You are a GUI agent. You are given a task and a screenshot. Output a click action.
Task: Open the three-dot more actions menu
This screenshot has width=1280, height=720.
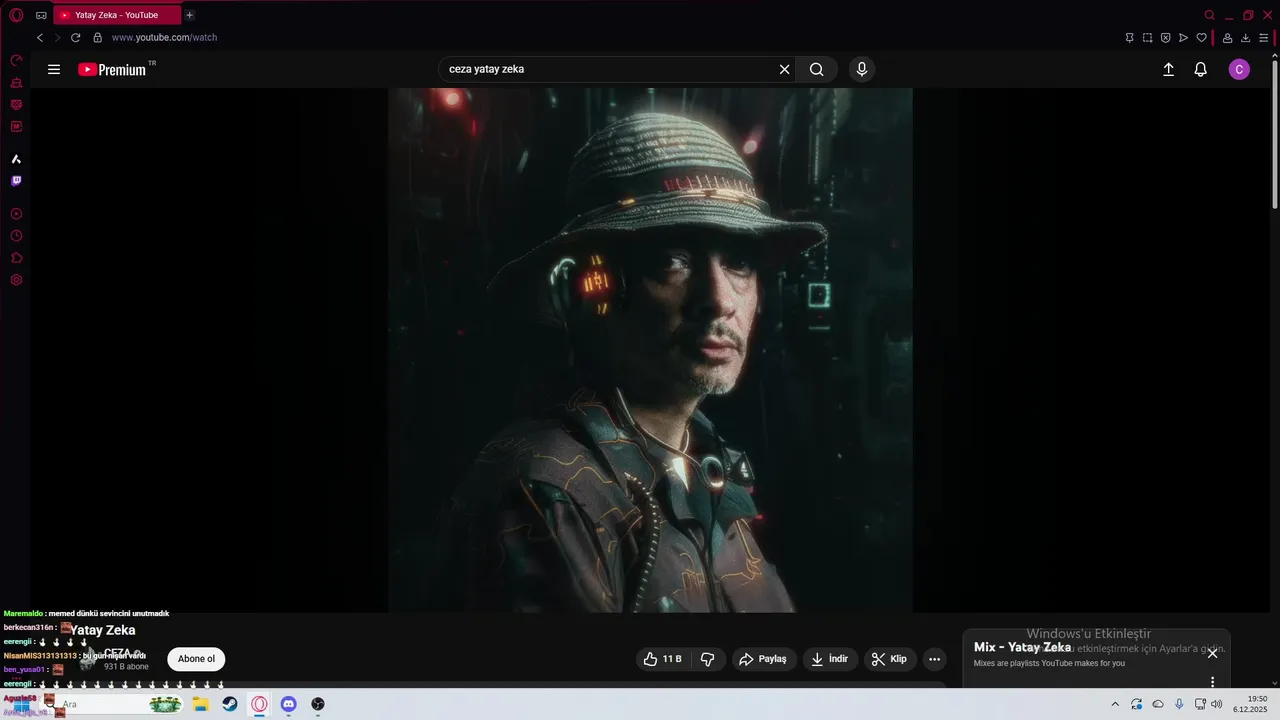(x=934, y=659)
